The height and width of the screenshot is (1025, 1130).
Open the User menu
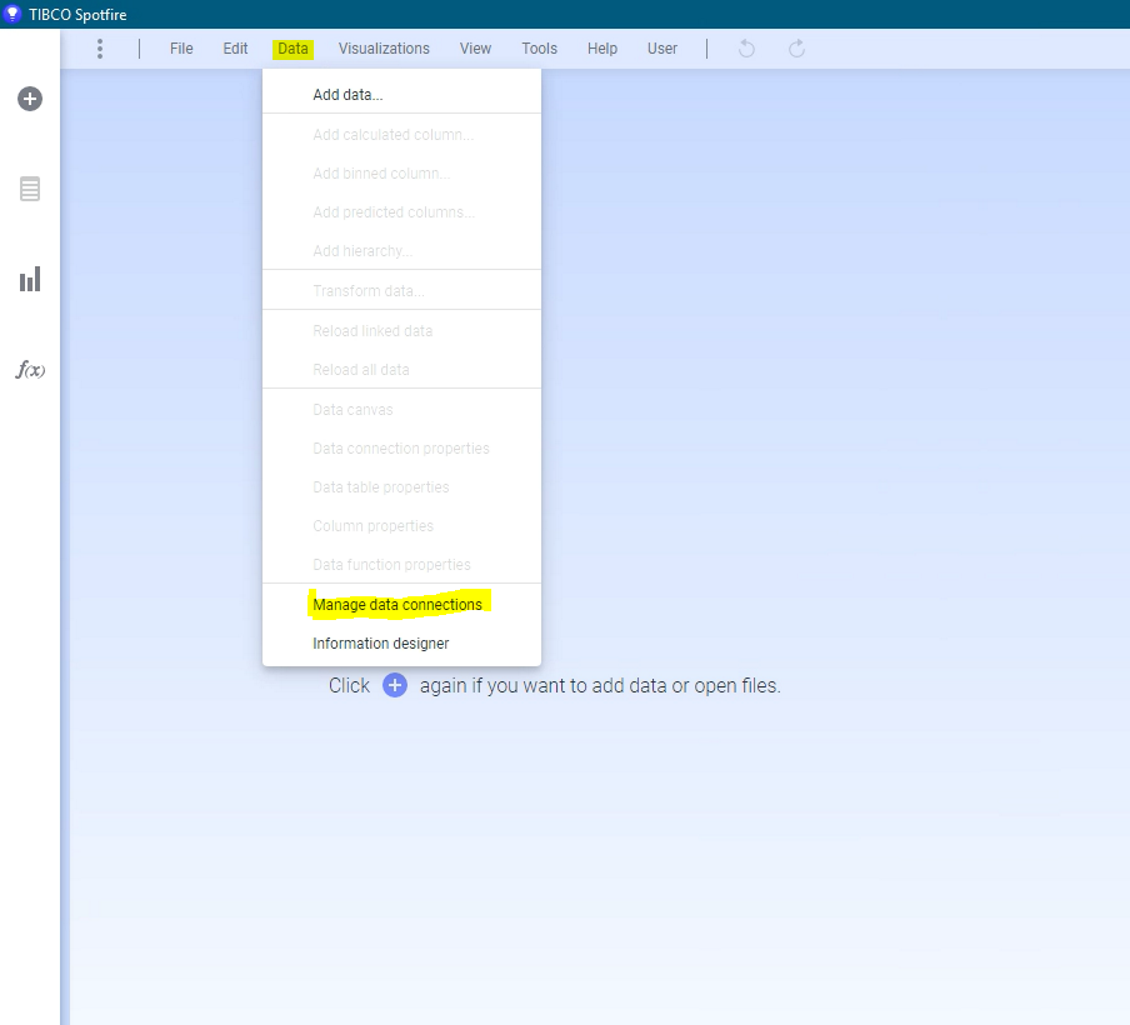click(x=662, y=49)
